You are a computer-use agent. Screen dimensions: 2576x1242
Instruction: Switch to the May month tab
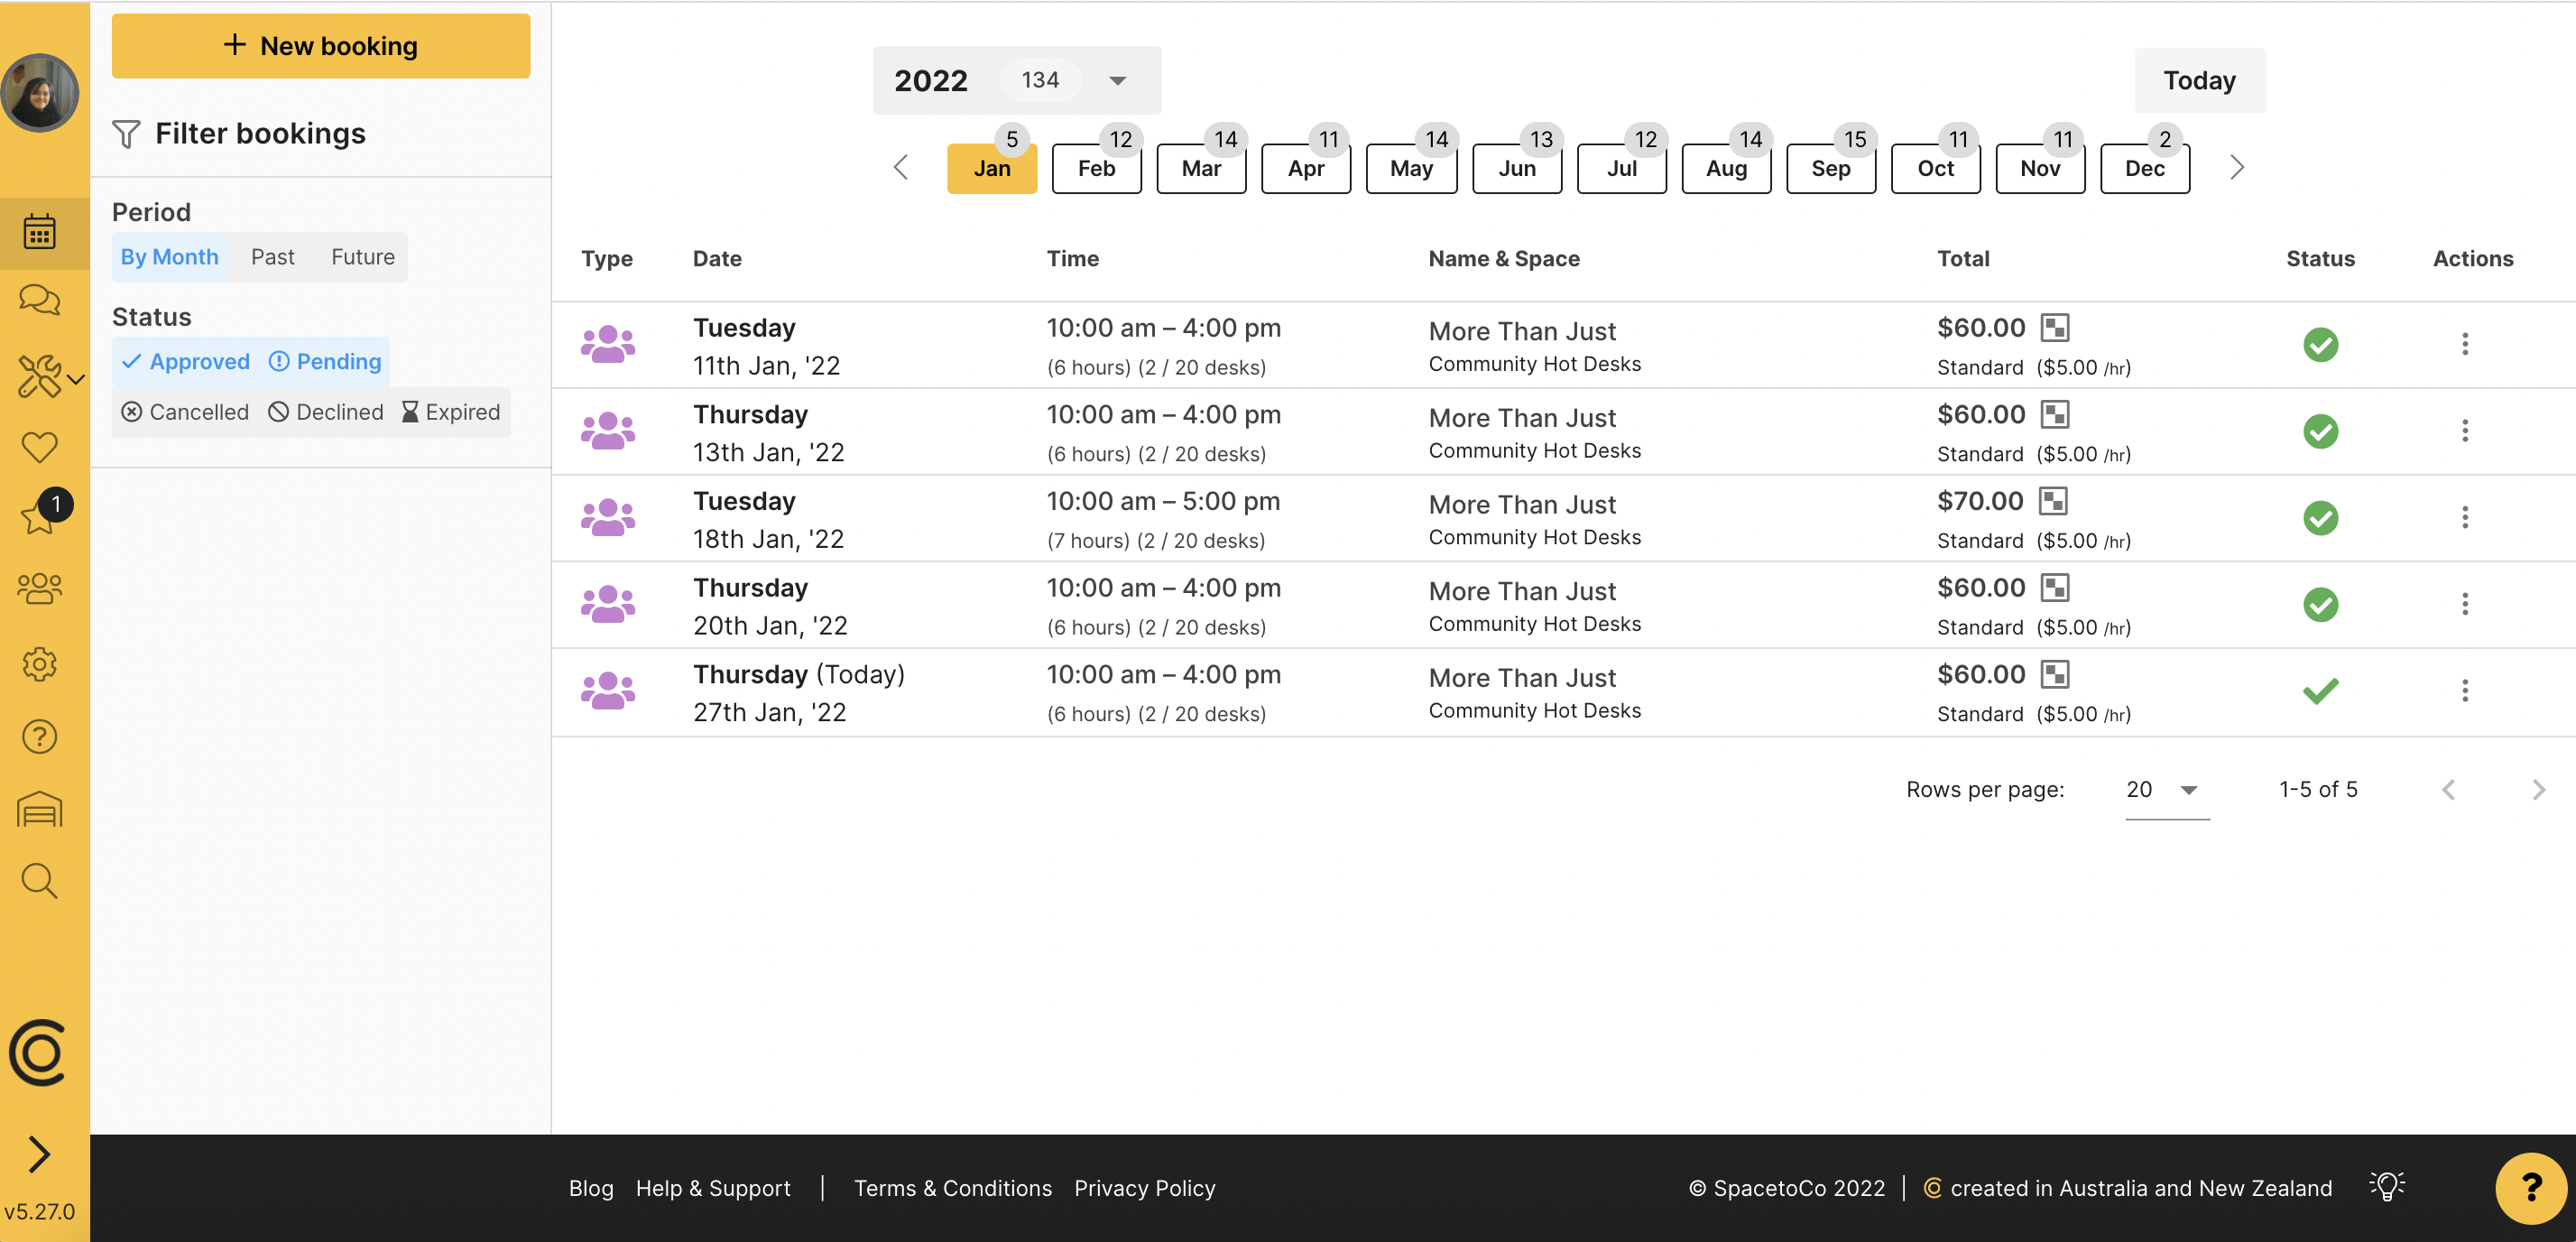[x=1411, y=168]
